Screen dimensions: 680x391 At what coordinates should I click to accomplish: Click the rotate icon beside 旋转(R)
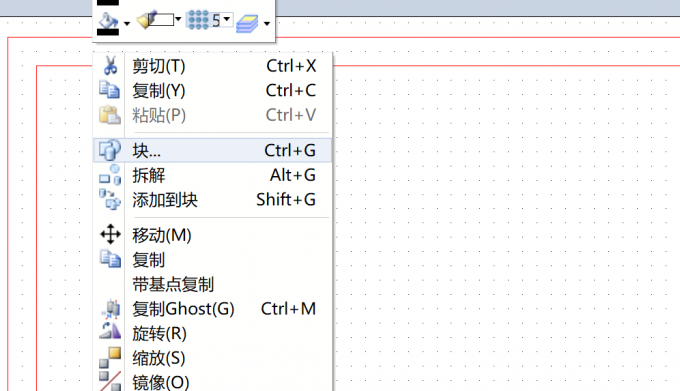[110, 331]
